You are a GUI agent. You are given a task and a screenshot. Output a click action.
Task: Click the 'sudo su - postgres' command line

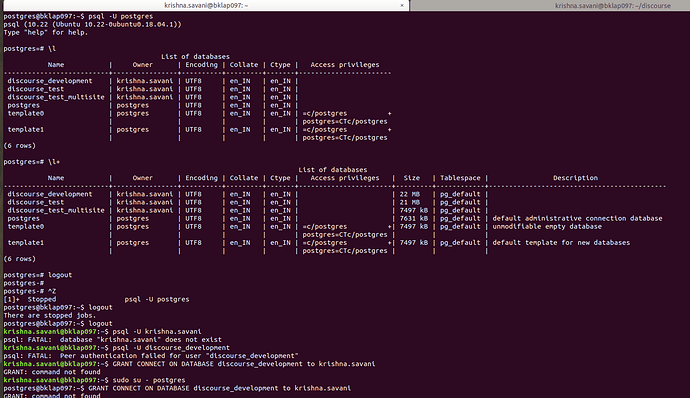(94, 380)
